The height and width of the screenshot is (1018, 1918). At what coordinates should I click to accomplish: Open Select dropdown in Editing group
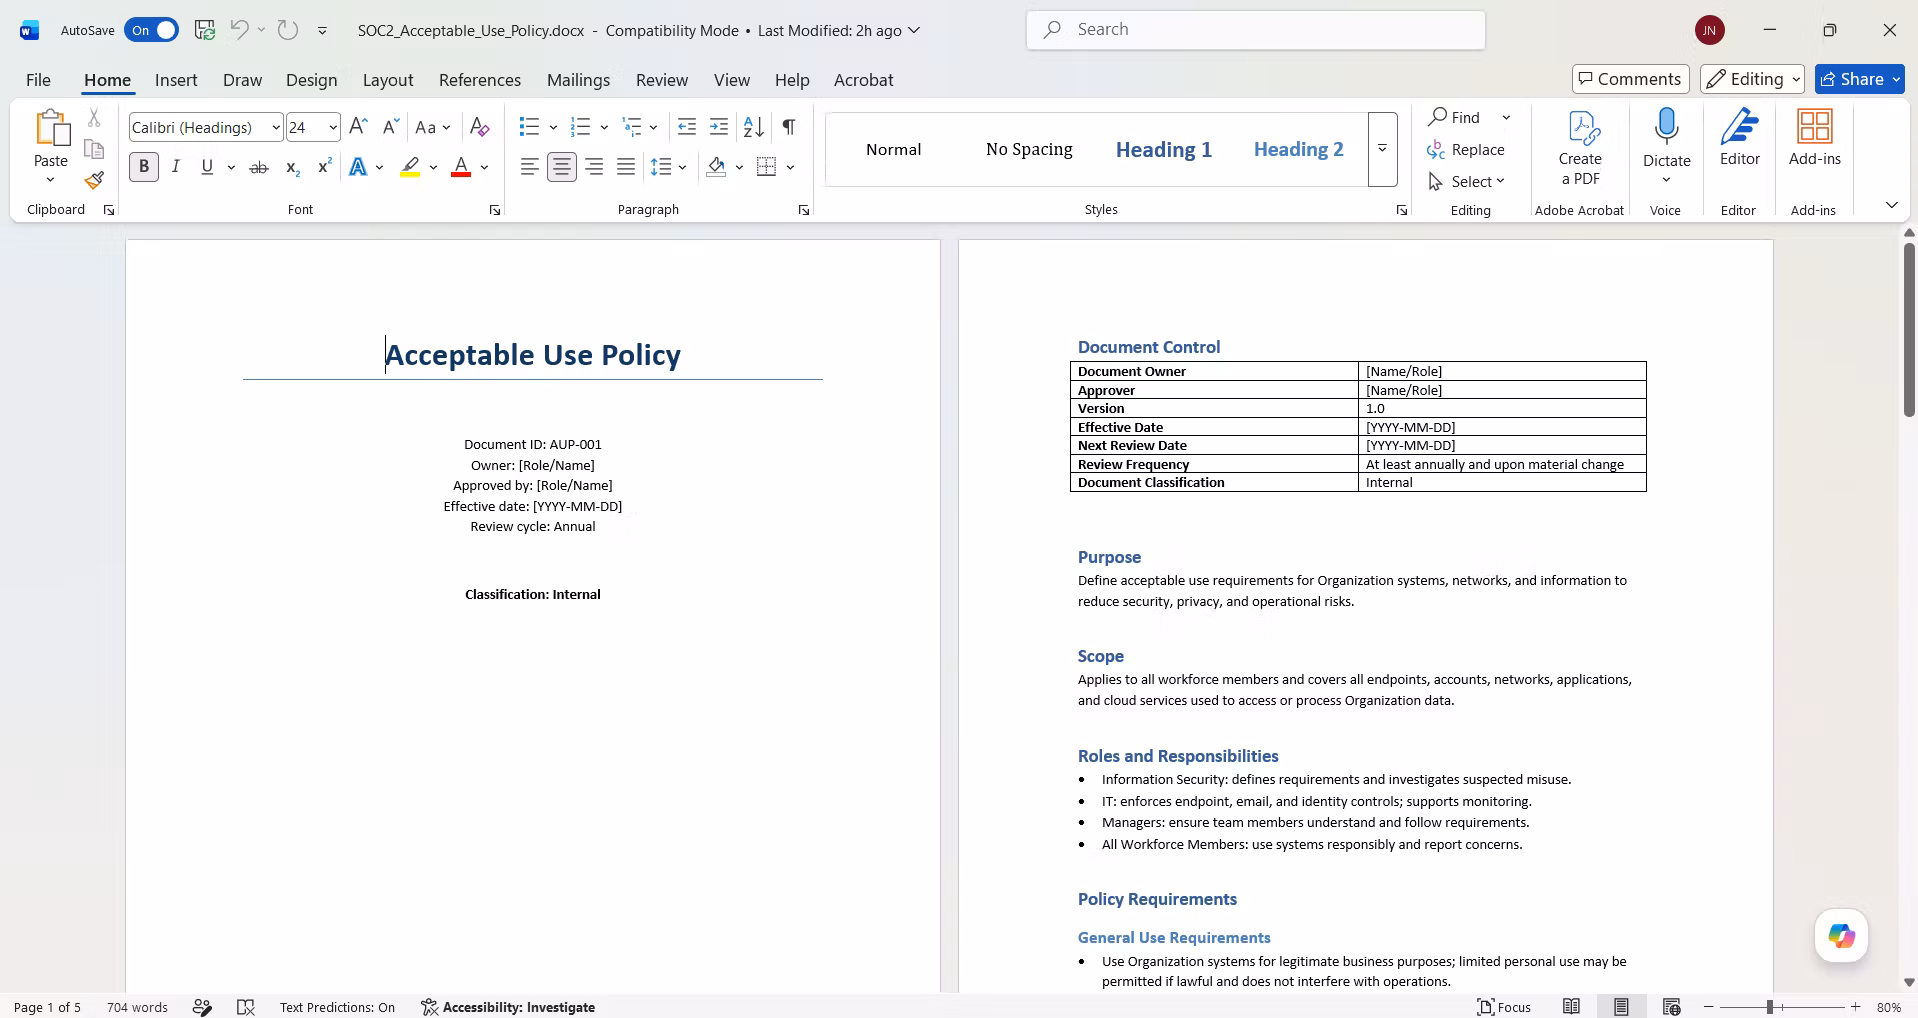1467,181
